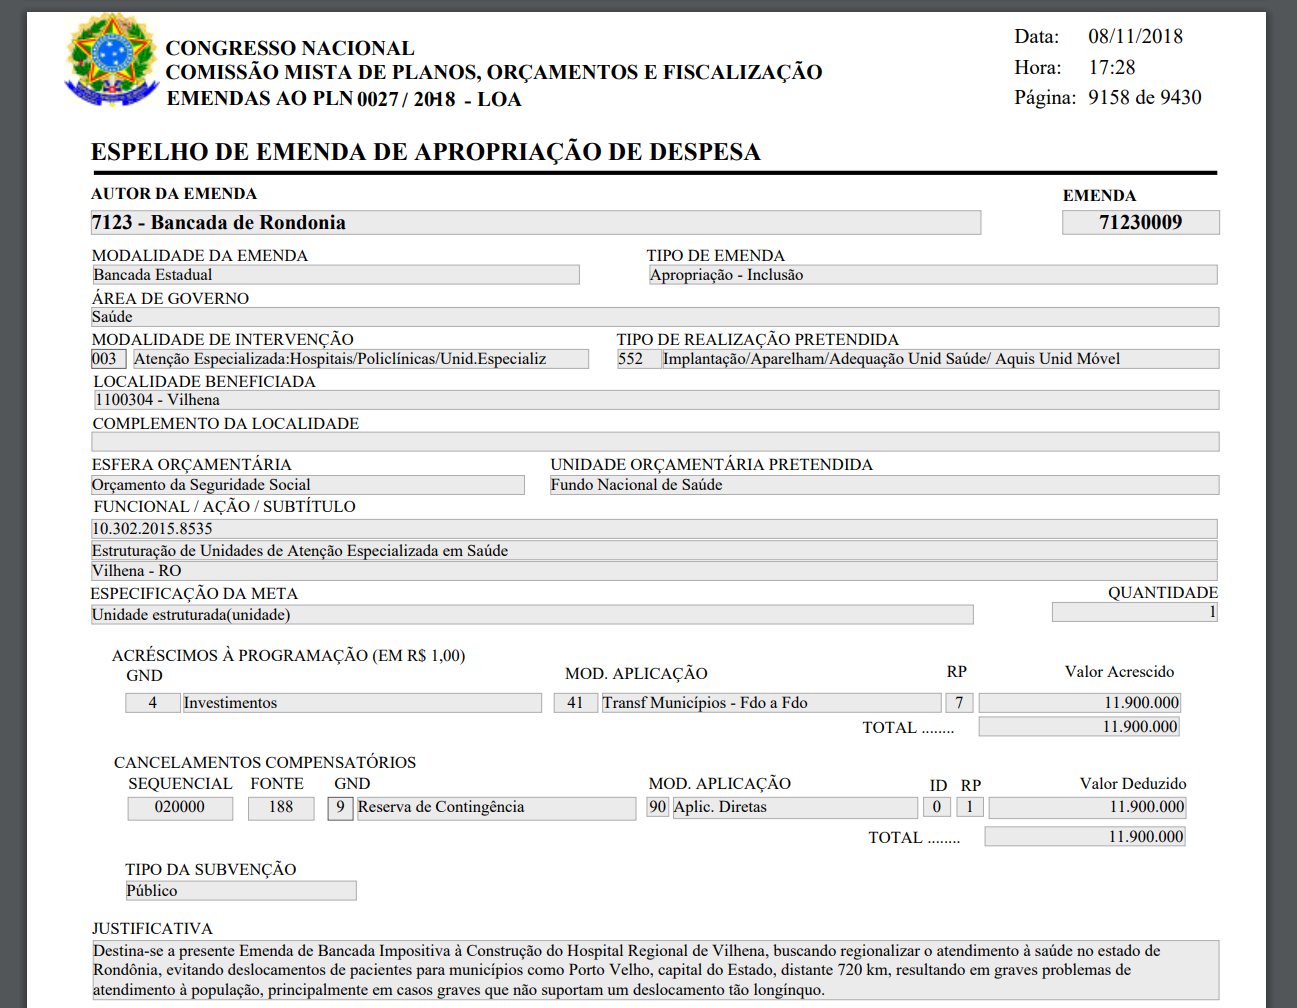Viewport: 1297px width, 1008px height.
Task: Select the Emenda number field 71230009
Action: click(x=1140, y=222)
